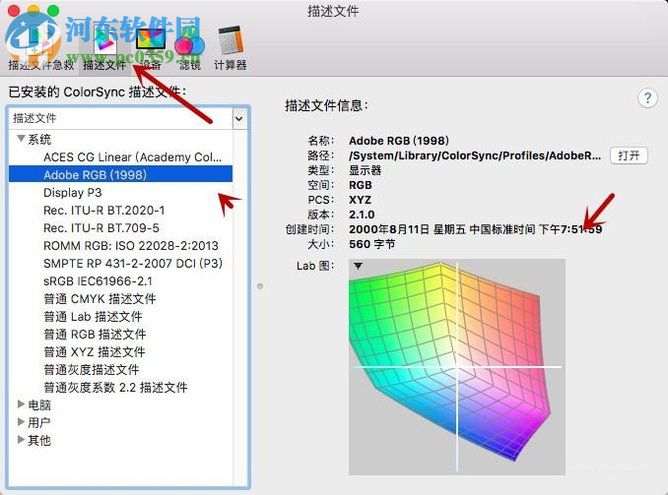Screen dimensions: 668x495
Task: Click the split pane divider handle dot
Action: pyautogui.click(x=260, y=286)
